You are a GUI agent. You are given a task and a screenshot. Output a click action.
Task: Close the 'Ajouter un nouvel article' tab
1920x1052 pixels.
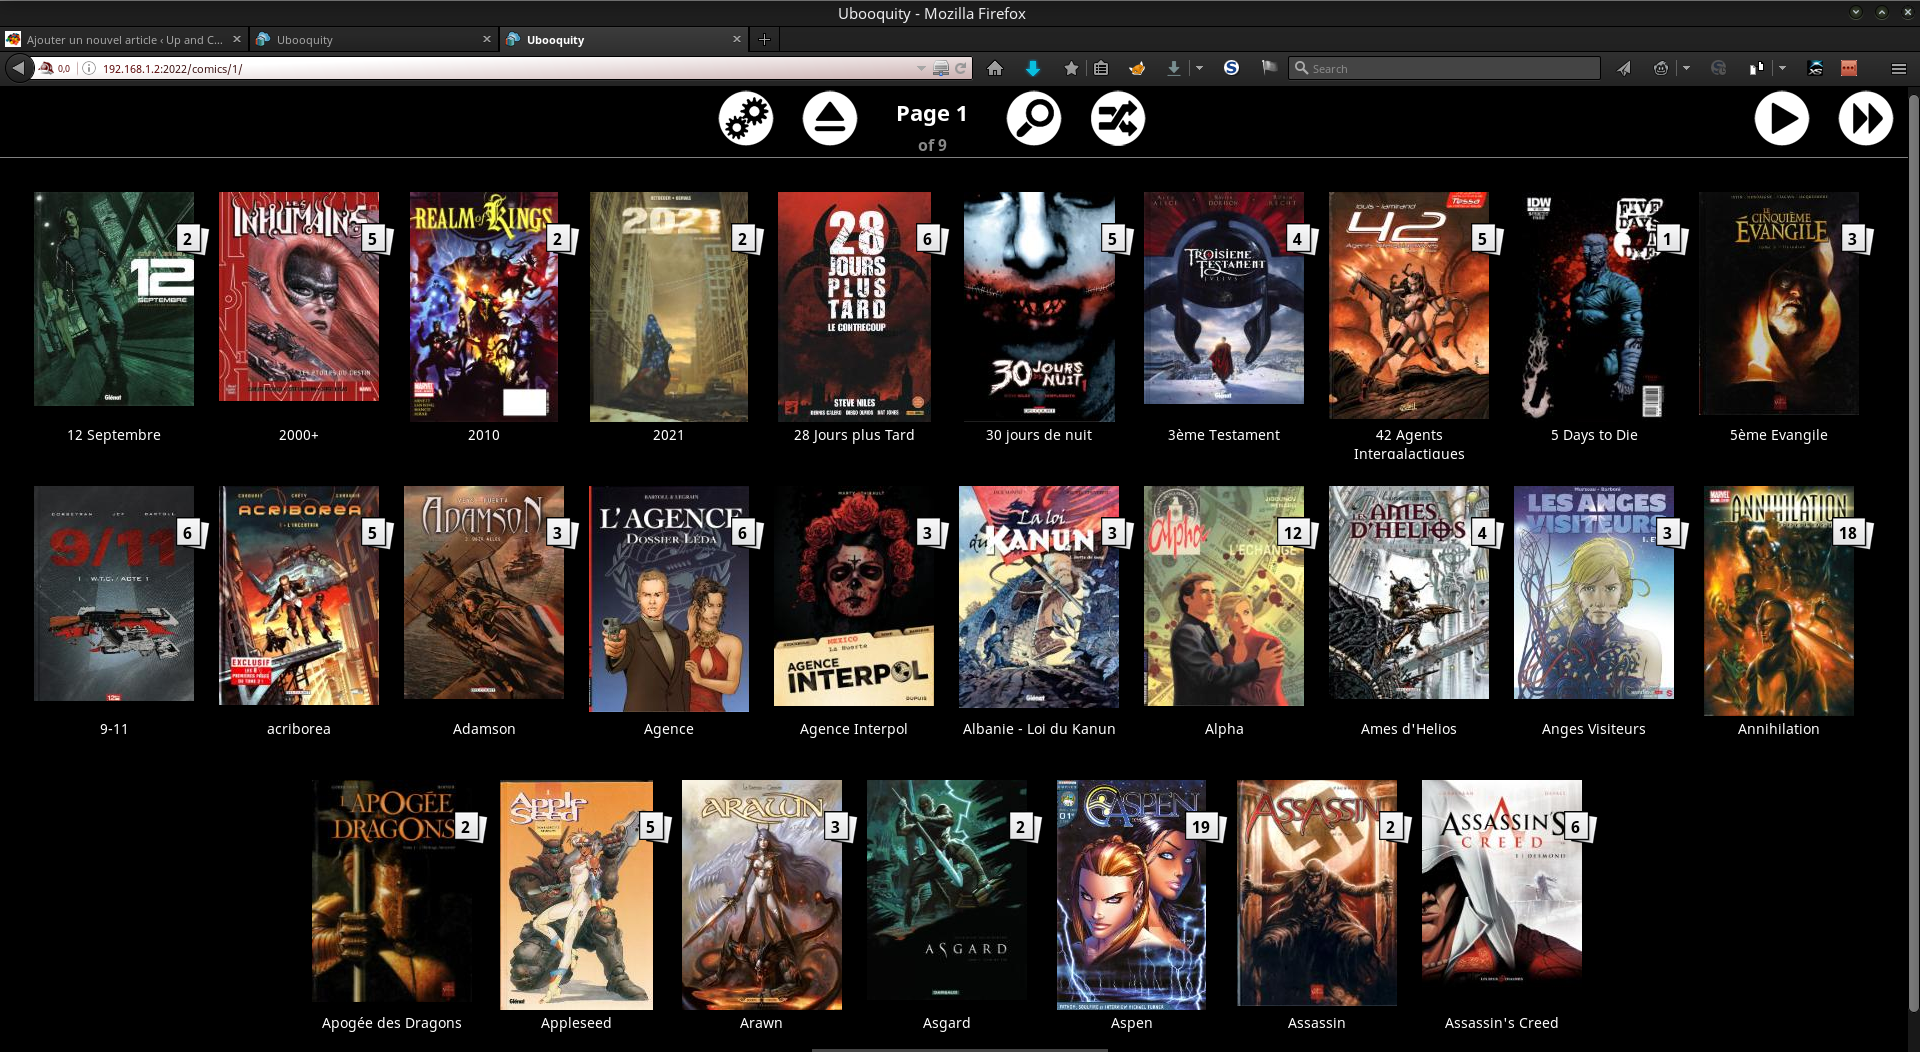[236, 40]
